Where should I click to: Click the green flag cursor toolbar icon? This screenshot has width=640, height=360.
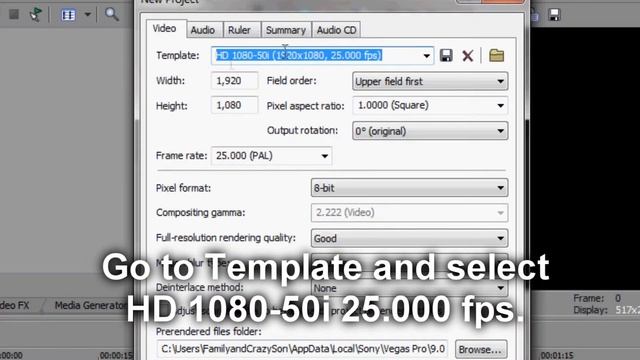[x=36, y=15]
